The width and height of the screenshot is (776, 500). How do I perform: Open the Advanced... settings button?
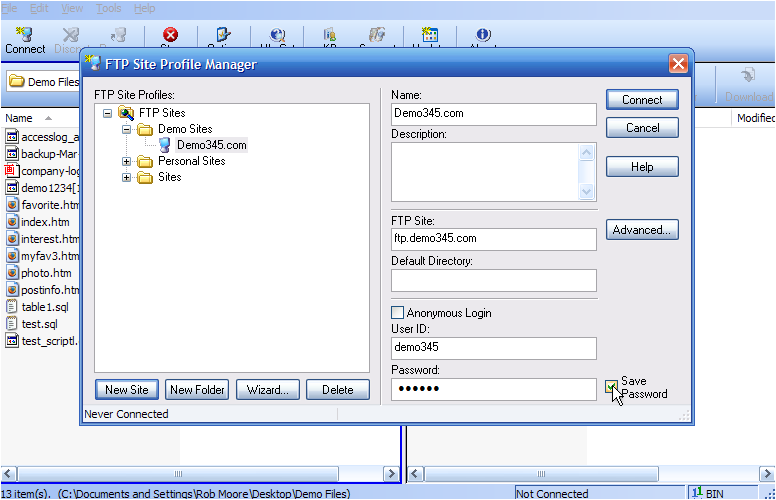click(x=642, y=230)
